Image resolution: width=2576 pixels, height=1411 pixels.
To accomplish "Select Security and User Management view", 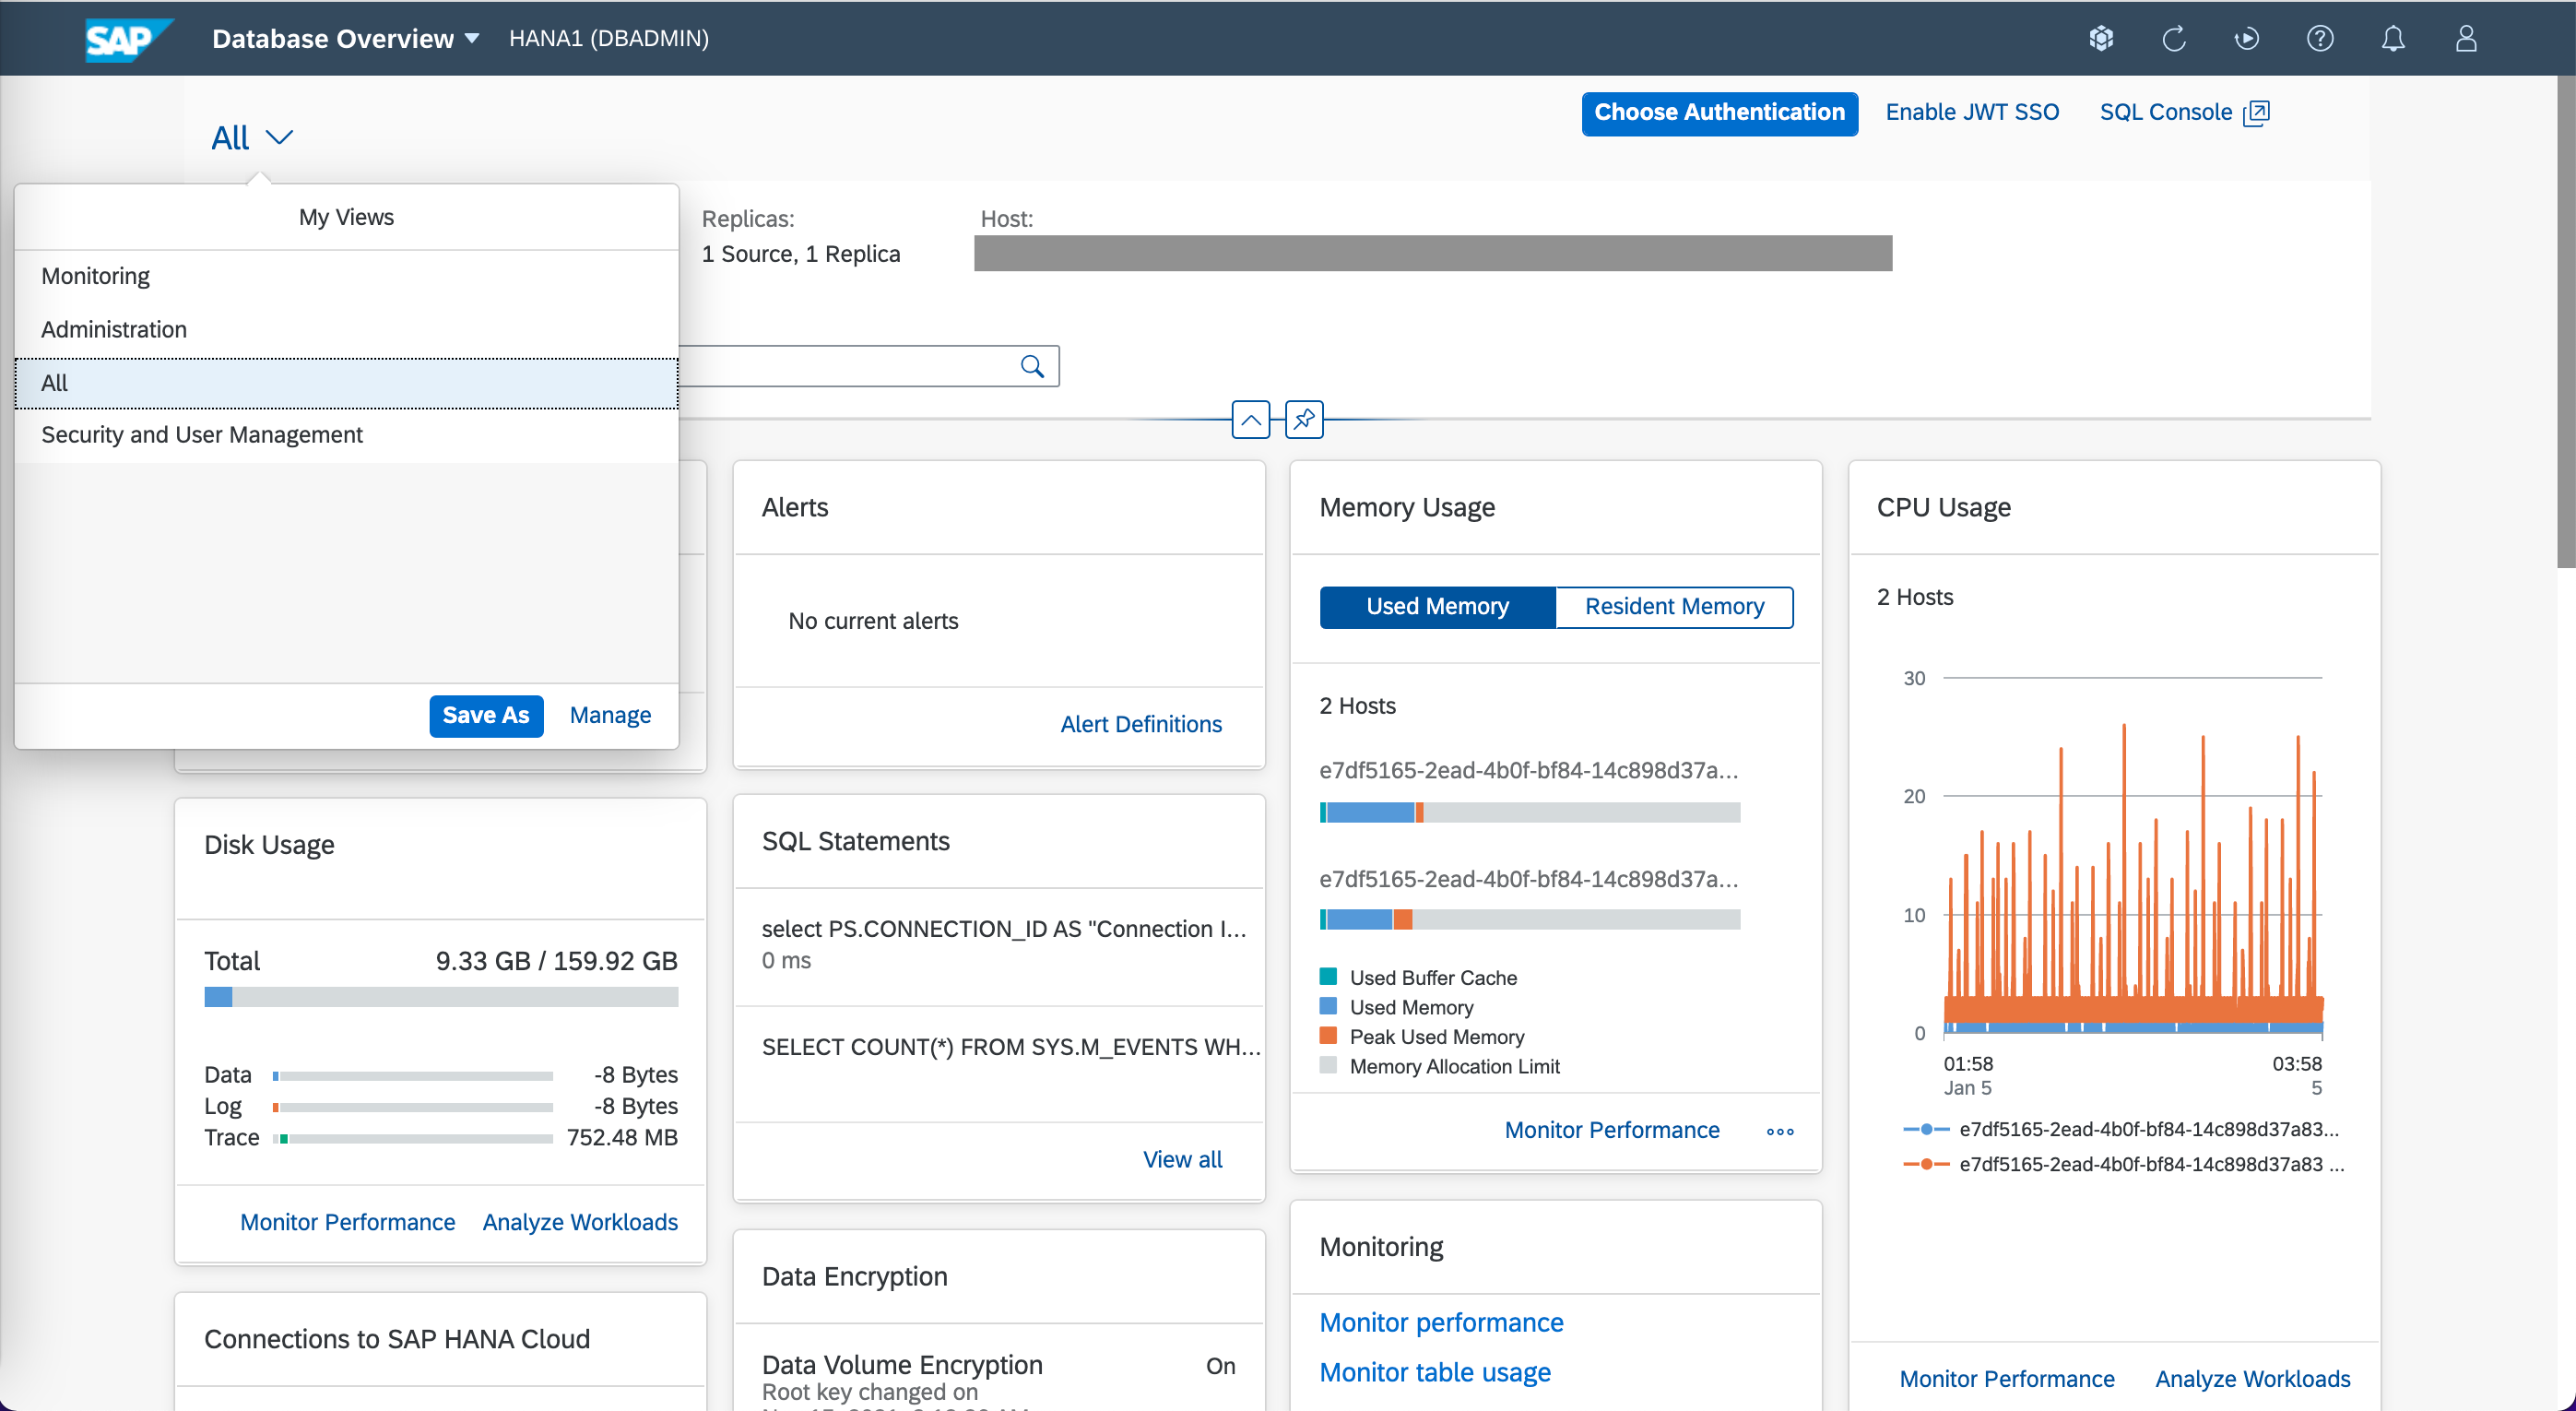I will [x=202, y=435].
